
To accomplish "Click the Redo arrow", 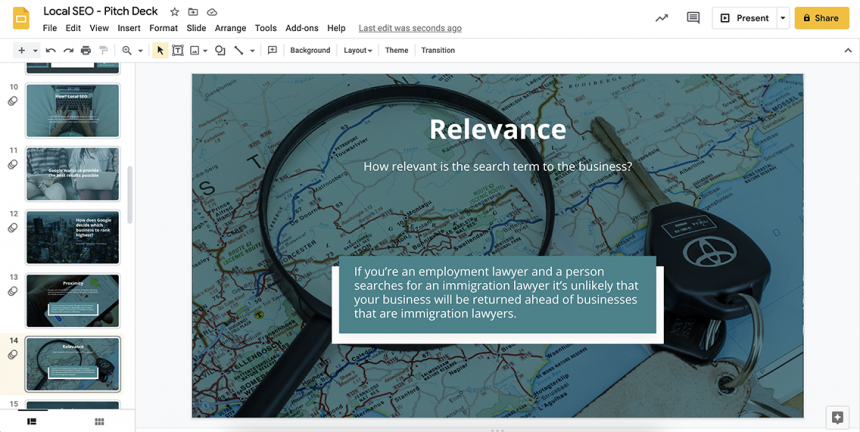I will click(68, 50).
